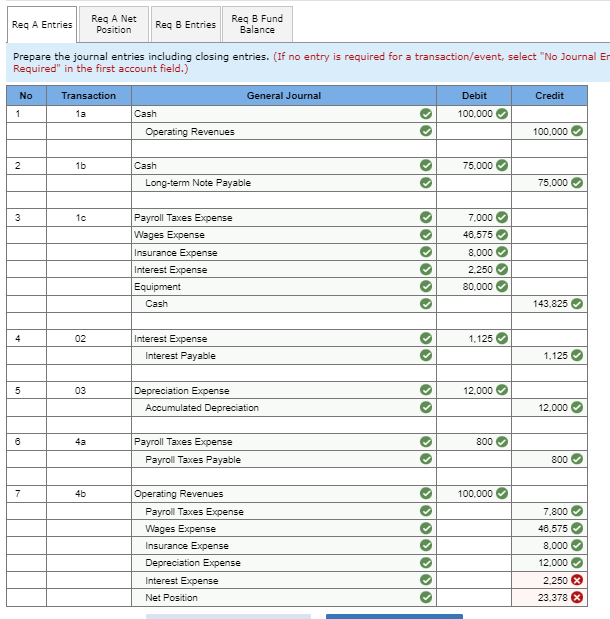Edit the 100,000 Cash debit field

[x=474, y=114]
